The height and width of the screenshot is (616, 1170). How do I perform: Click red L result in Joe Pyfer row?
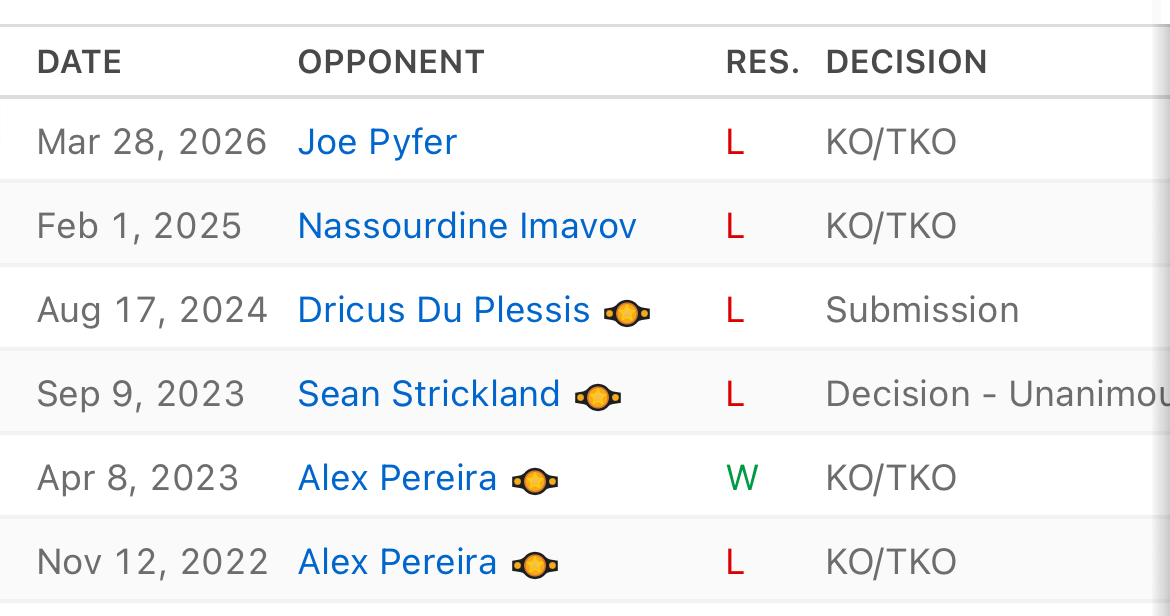(x=735, y=142)
